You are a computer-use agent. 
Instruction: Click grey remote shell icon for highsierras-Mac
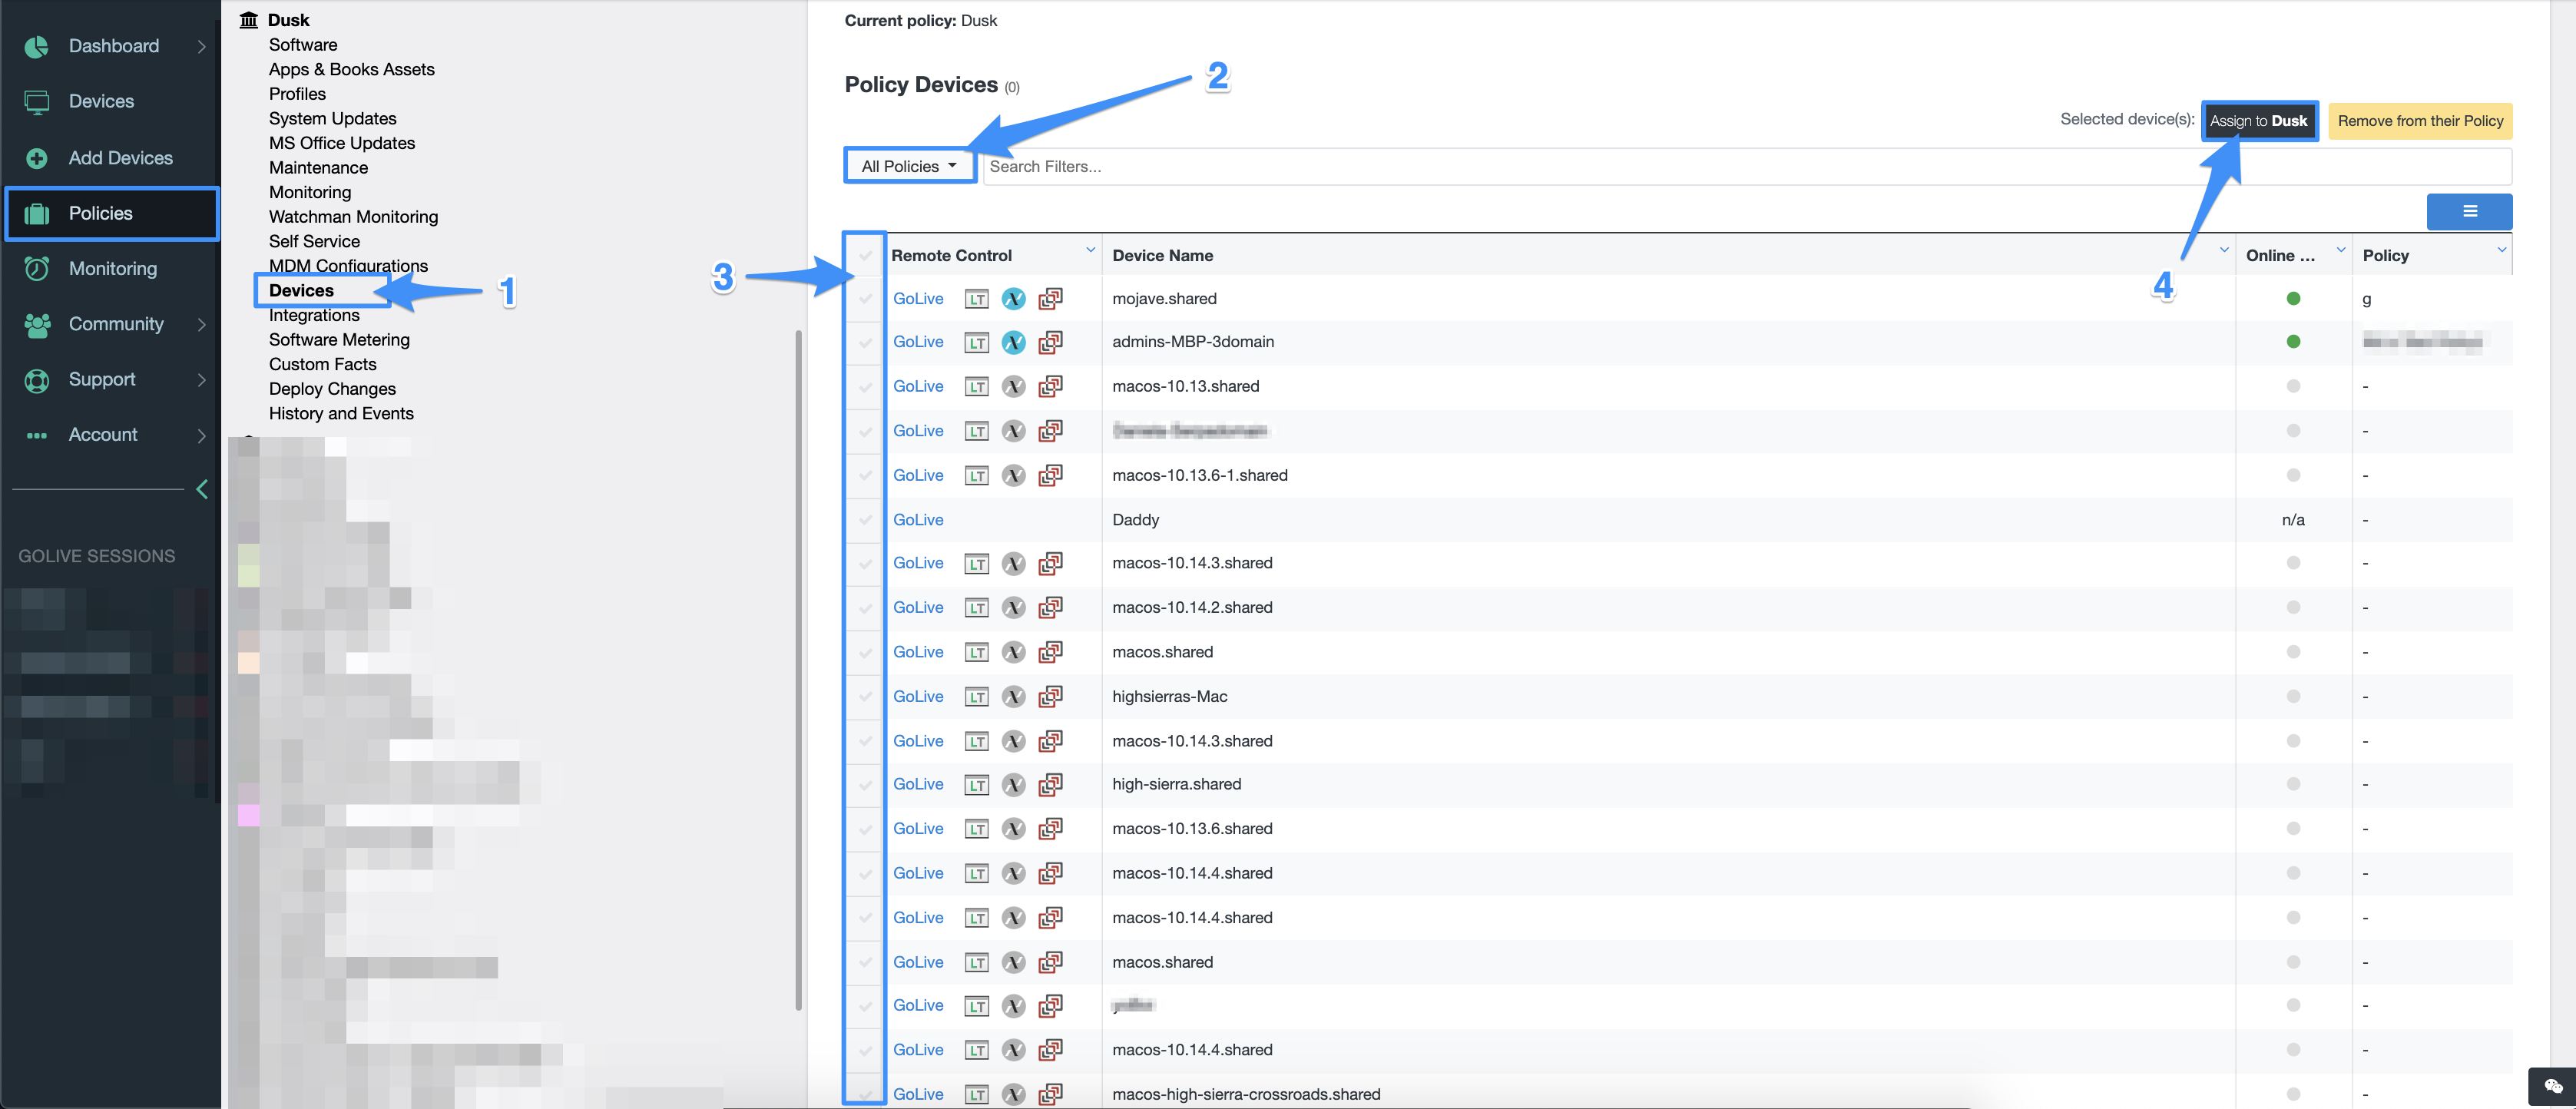1013,696
